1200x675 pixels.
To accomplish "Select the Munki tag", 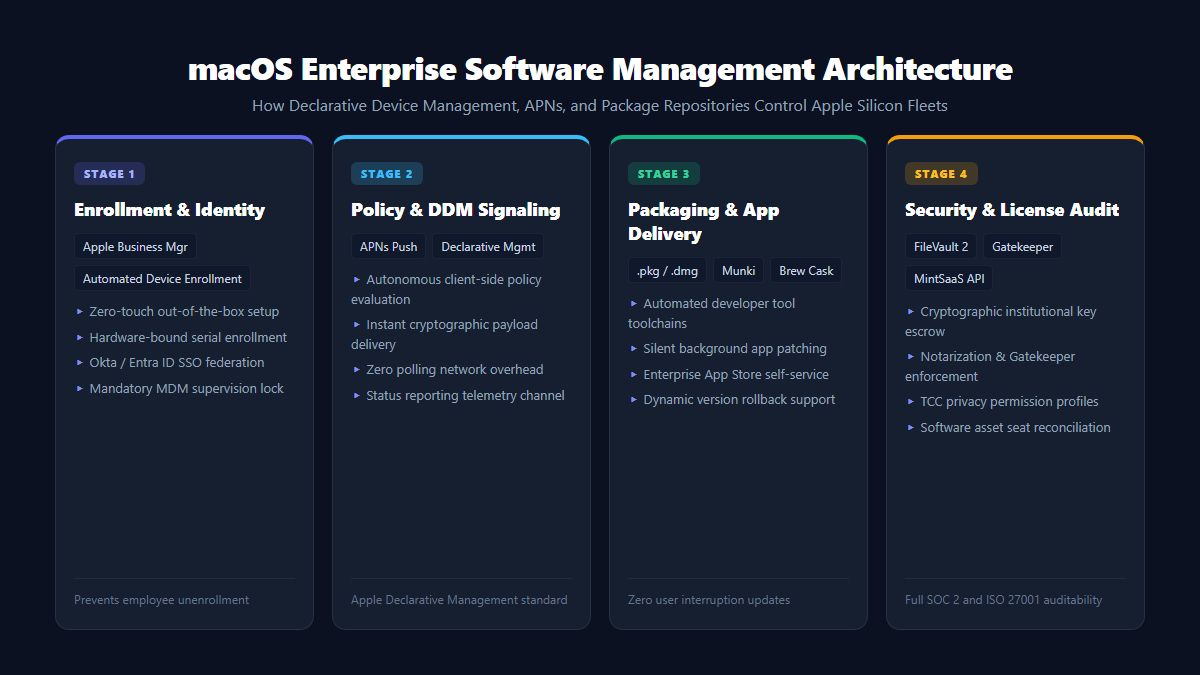I will coord(738,271).
